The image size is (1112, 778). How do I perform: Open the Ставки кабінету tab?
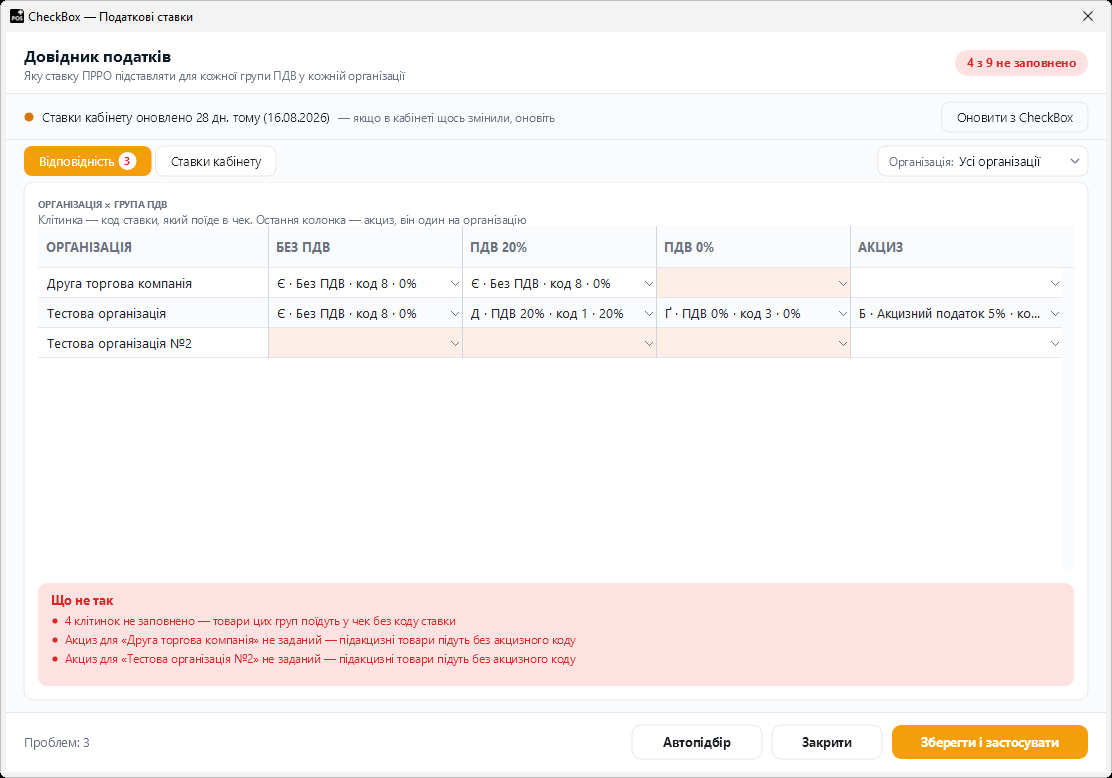(216, 161)
